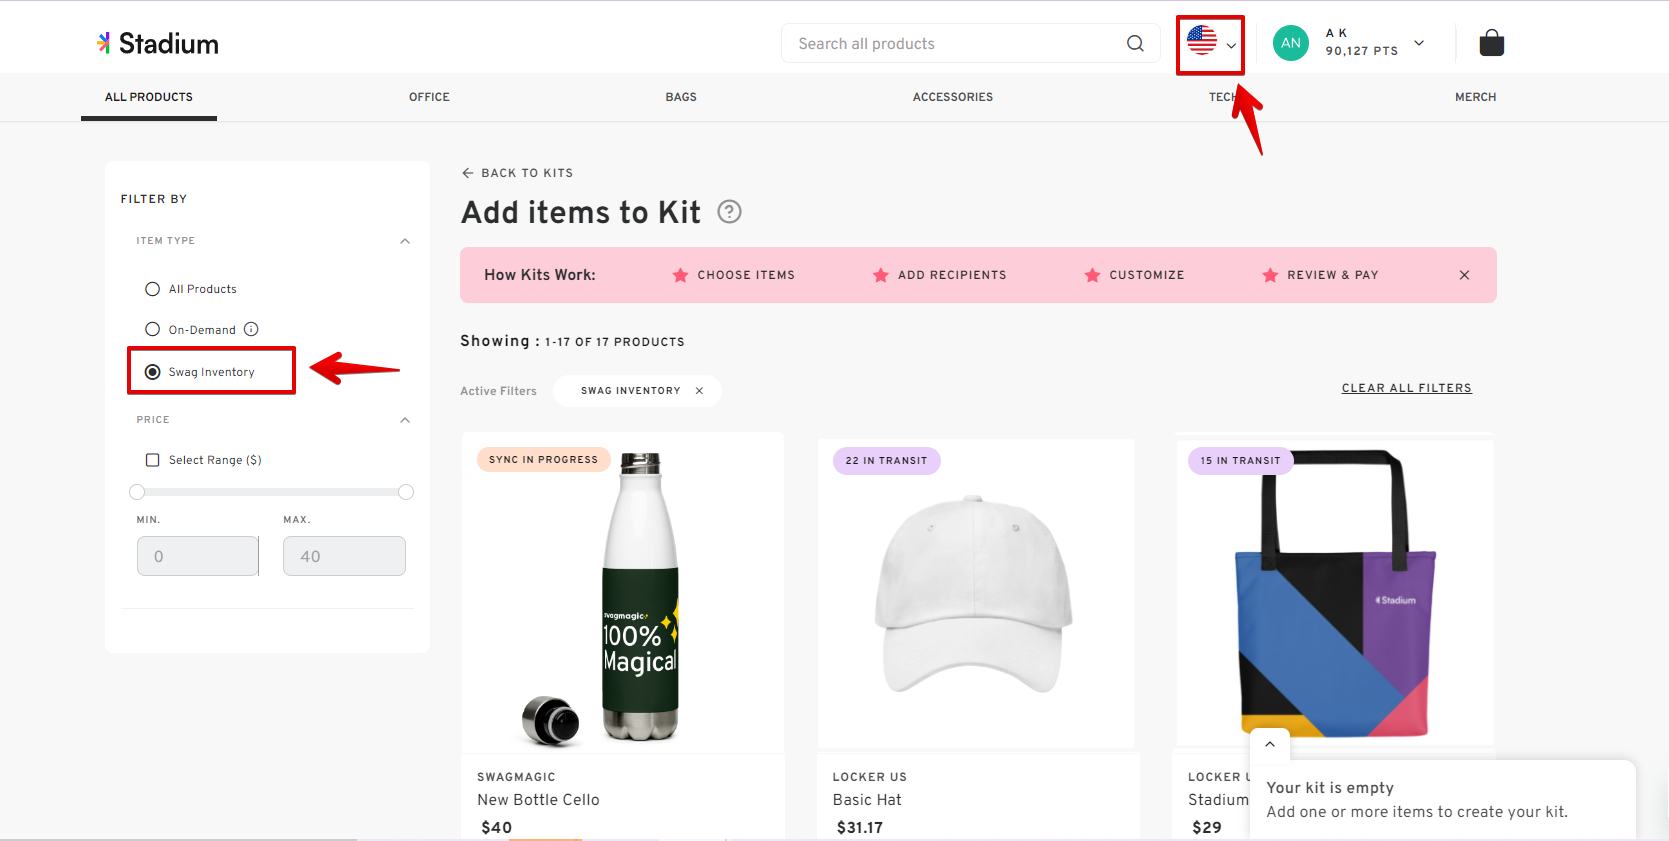
Task: Open the account menu chevron next to 90,127 PTS
Action: [1418, 43]
